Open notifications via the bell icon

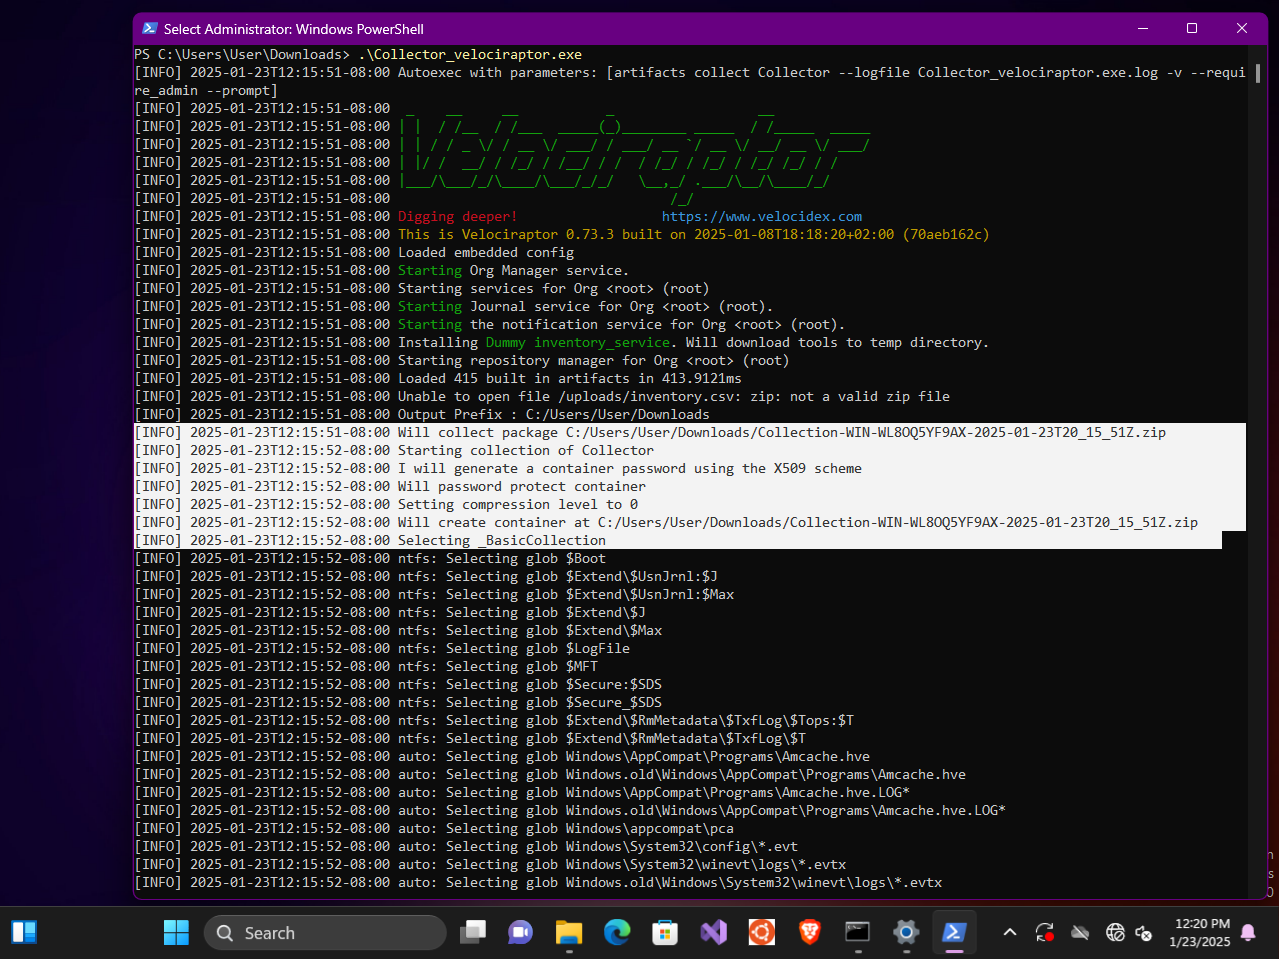[1248, 932]
